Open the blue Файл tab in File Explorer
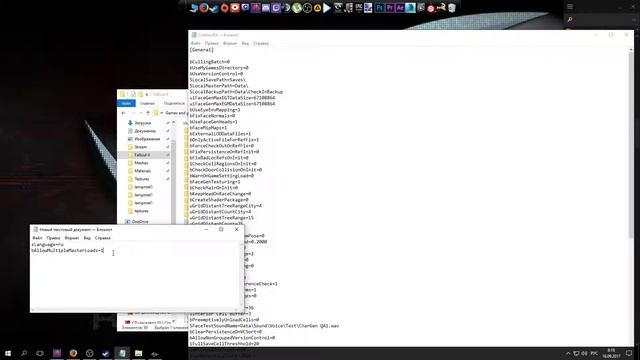The width and height of the screenshot is (640, 360). tap(127, 103)
